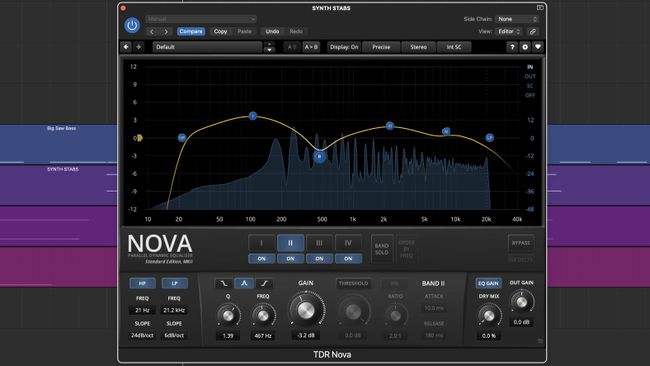
Task: Toggle band I ON button
Action: pyautogui.click(x=262, y=259)
